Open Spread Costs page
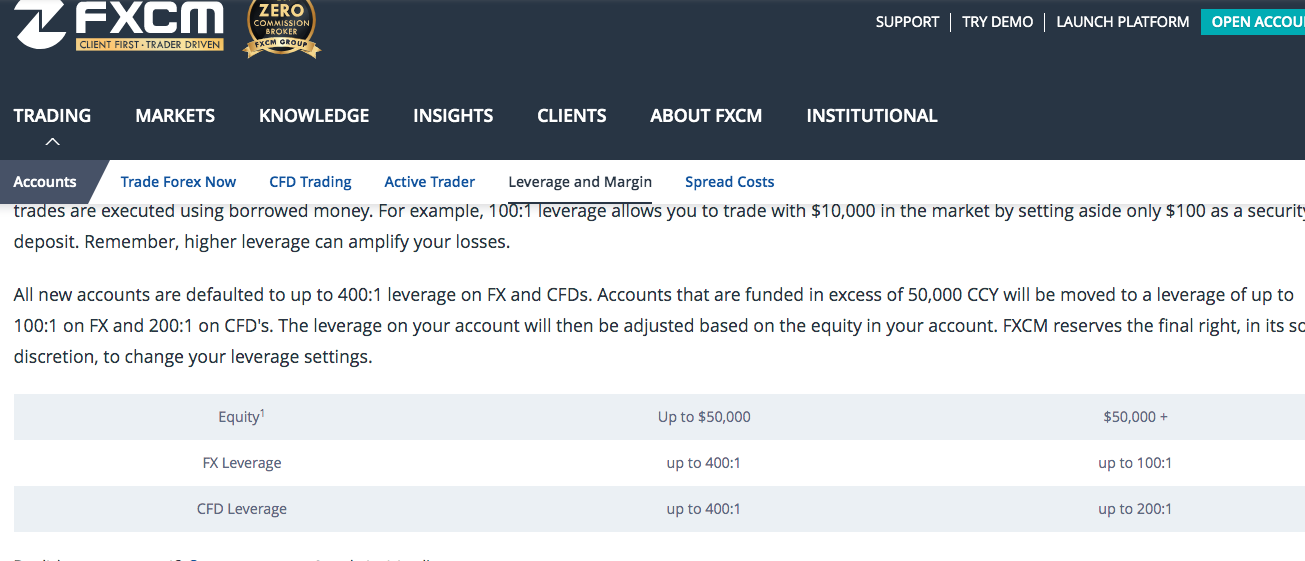 (x=729, y=182)
